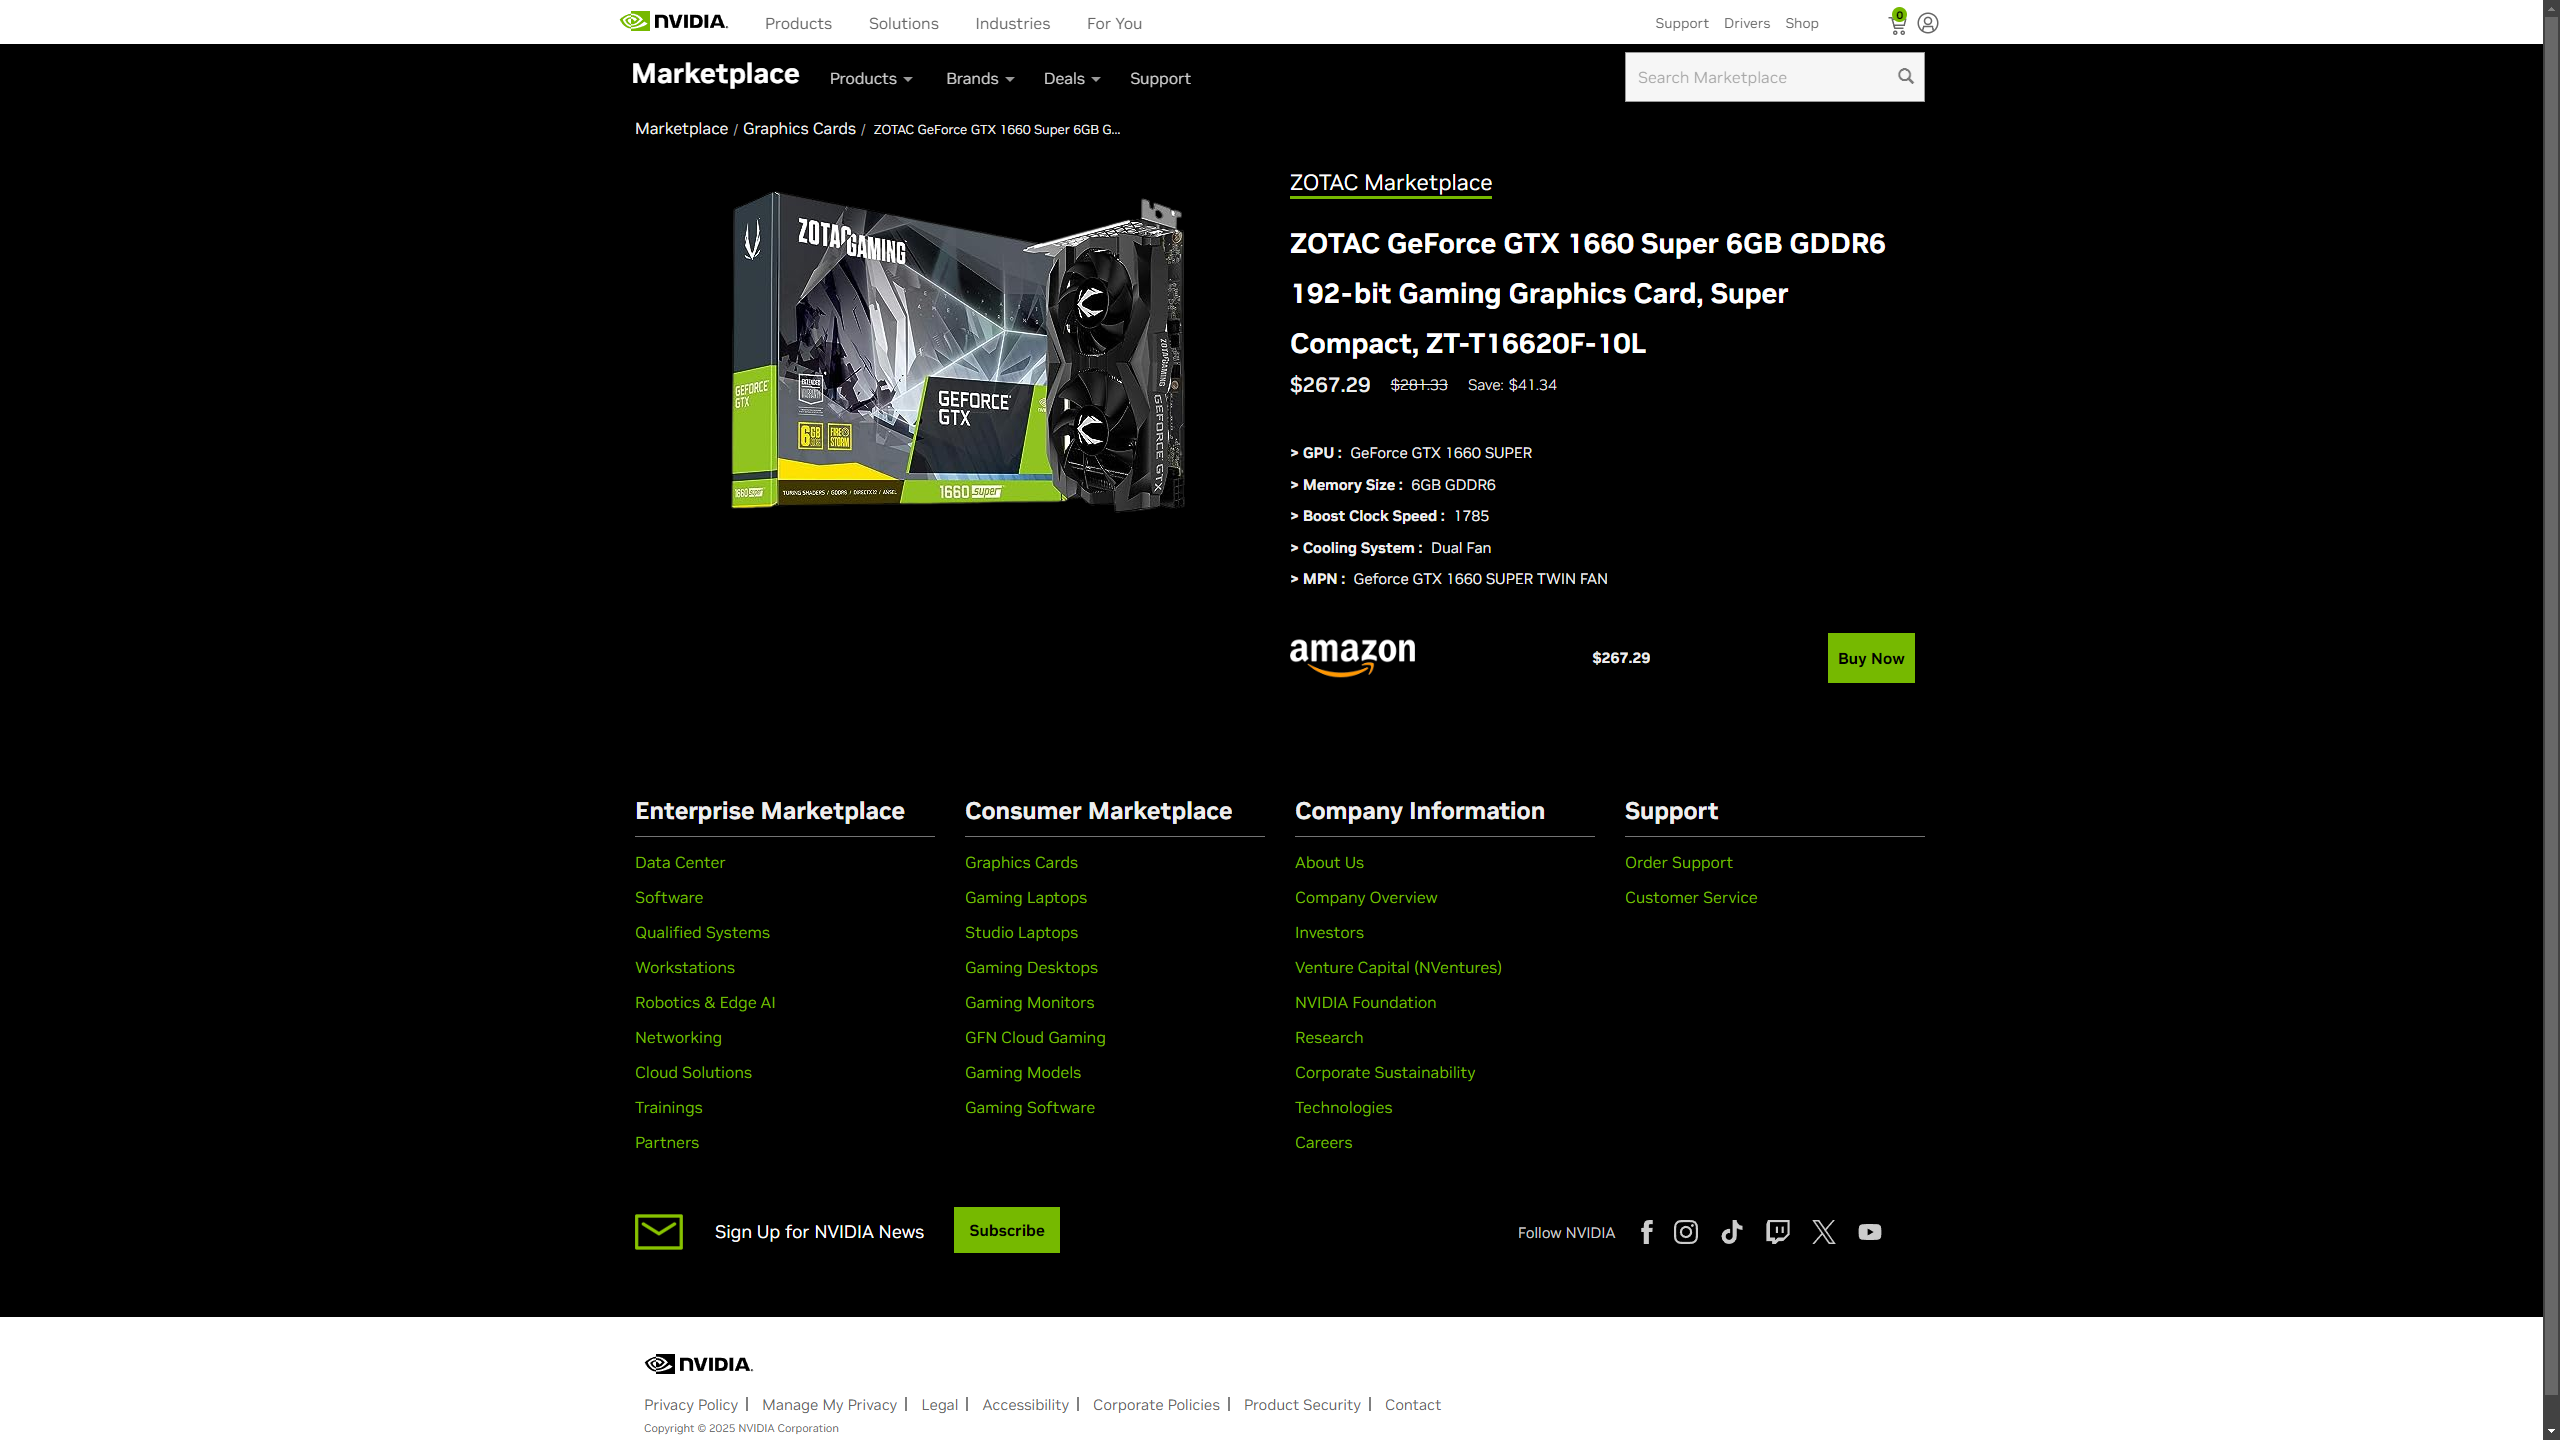The height and width of the screenshot is (1440, 2560).
Task: Click the magnifier icon in Marketplace search
Action: pos(1905,77)
